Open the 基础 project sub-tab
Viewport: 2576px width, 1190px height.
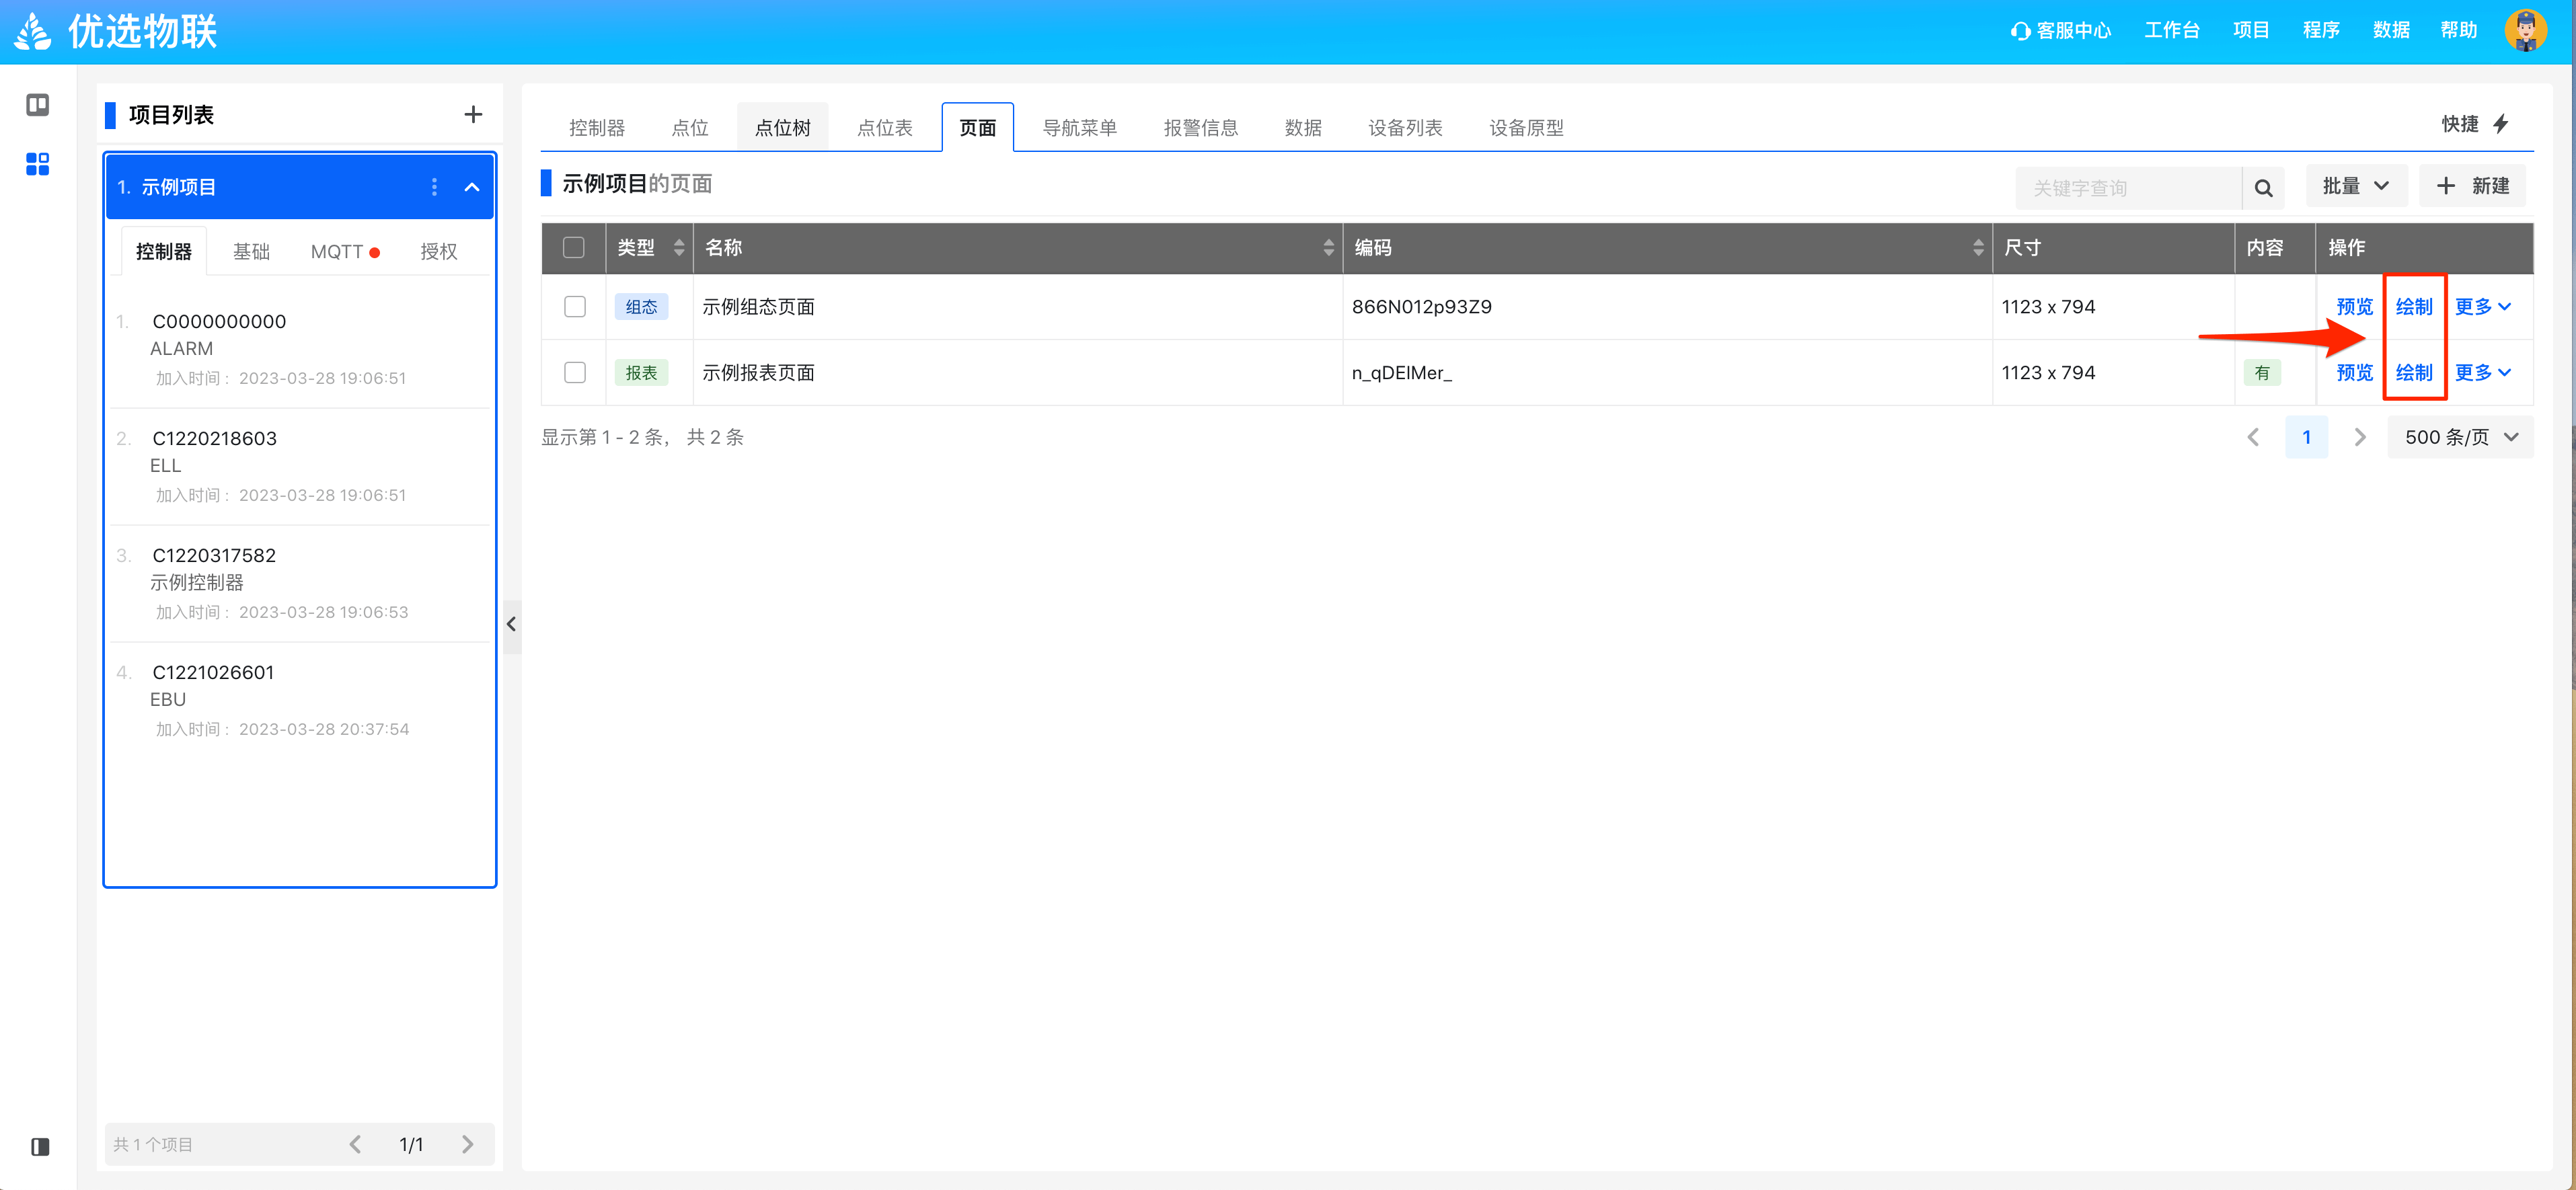252,252
